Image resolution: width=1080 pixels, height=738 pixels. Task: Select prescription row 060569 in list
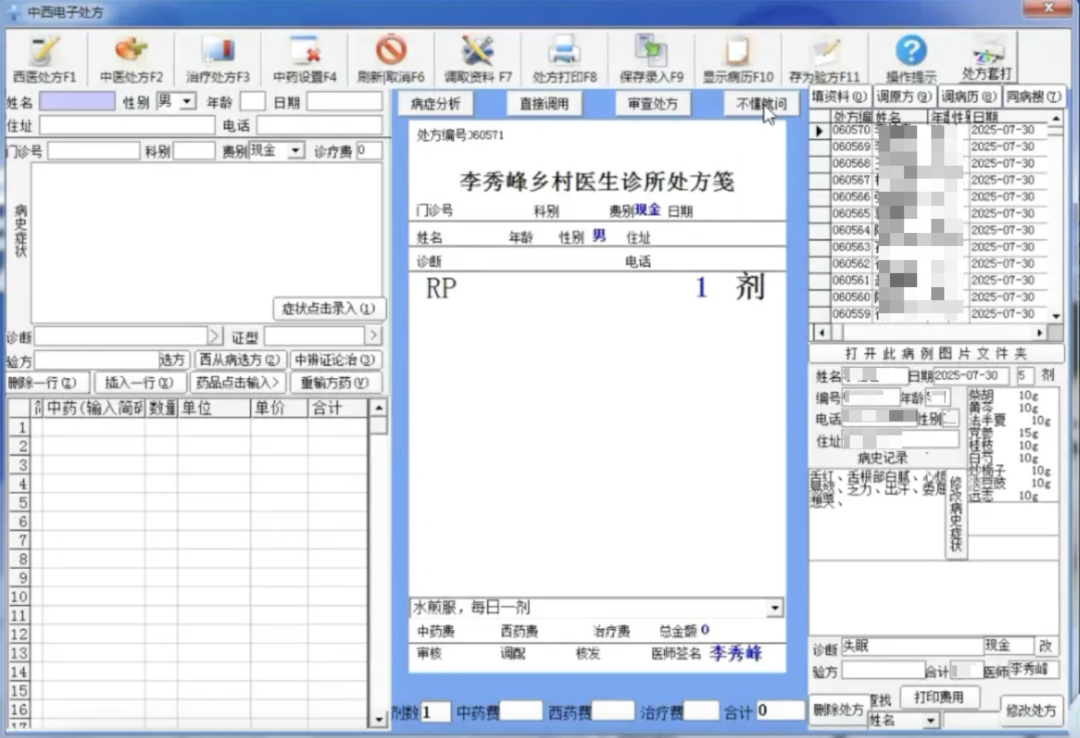[851, 147]
